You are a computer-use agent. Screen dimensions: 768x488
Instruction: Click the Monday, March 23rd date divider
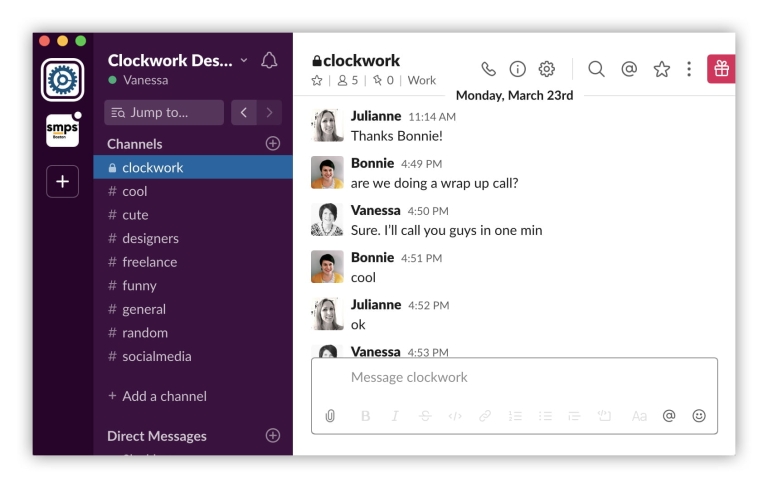514,96
